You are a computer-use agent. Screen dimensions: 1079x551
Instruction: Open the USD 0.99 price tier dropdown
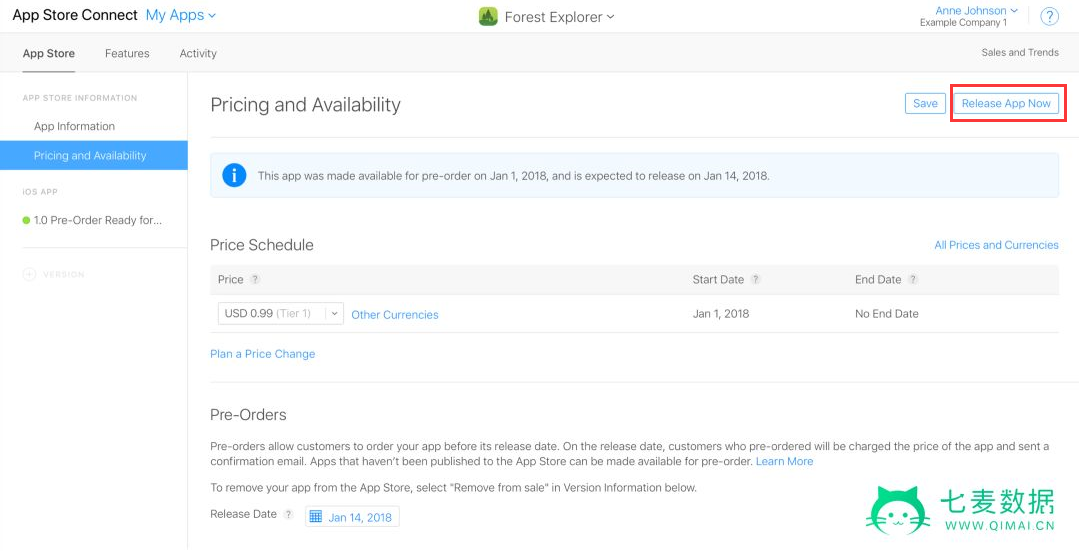pos(281,314)
